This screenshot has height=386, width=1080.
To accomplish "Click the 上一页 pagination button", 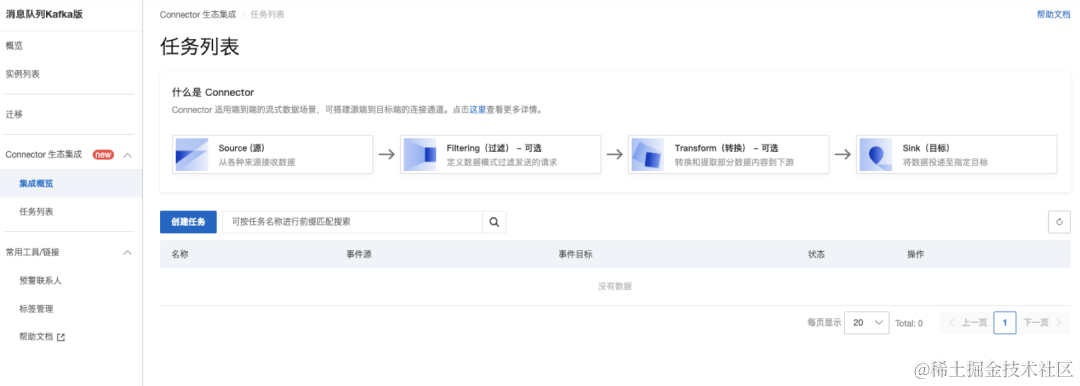I will [968, 323].
